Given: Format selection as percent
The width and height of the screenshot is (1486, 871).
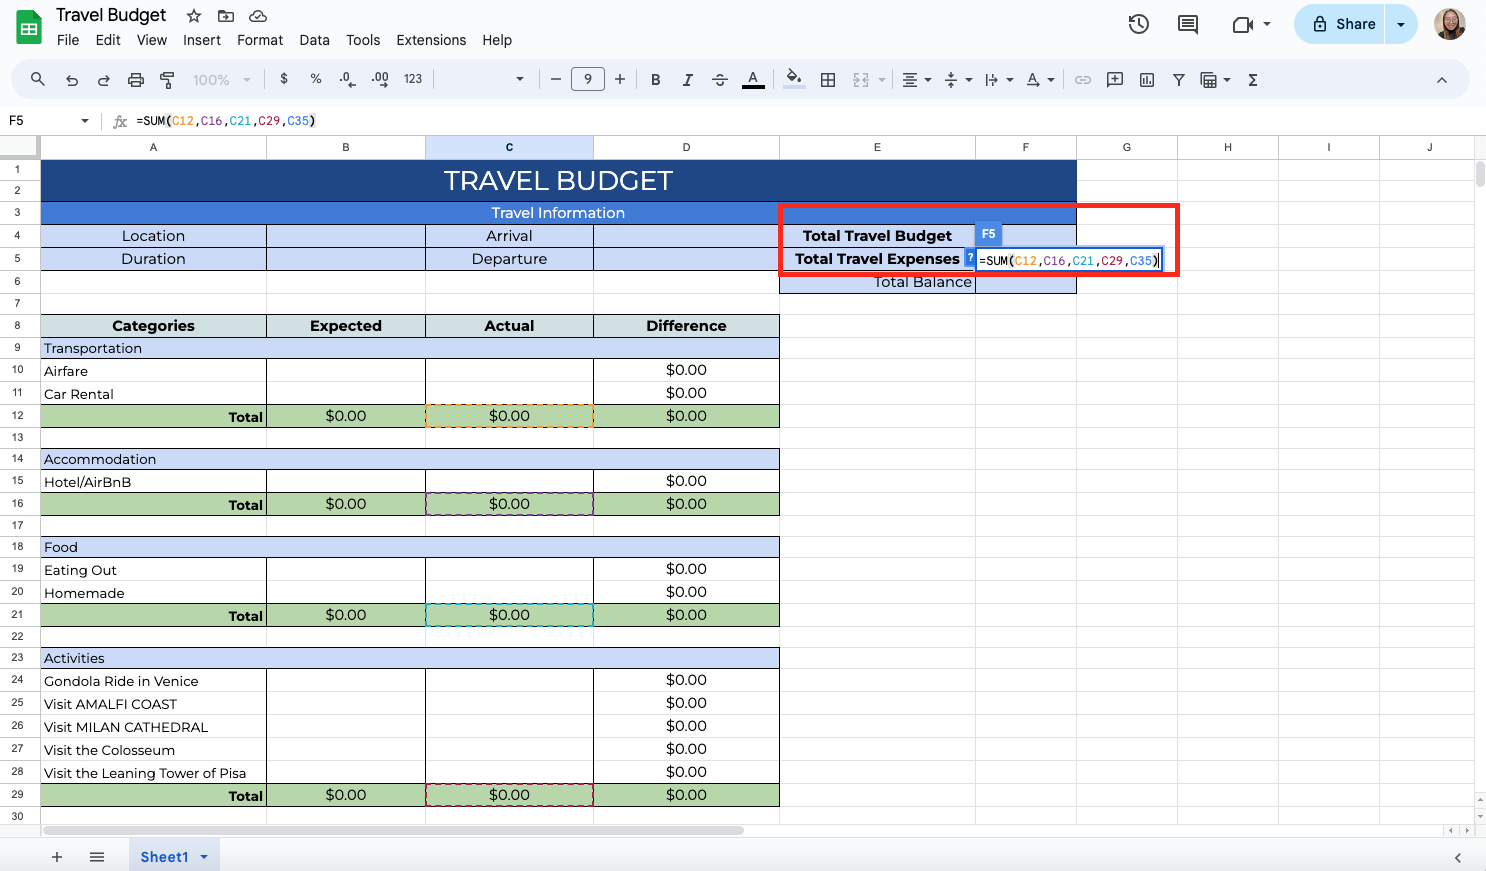Looking at the screenshot, I should point(315,79).
